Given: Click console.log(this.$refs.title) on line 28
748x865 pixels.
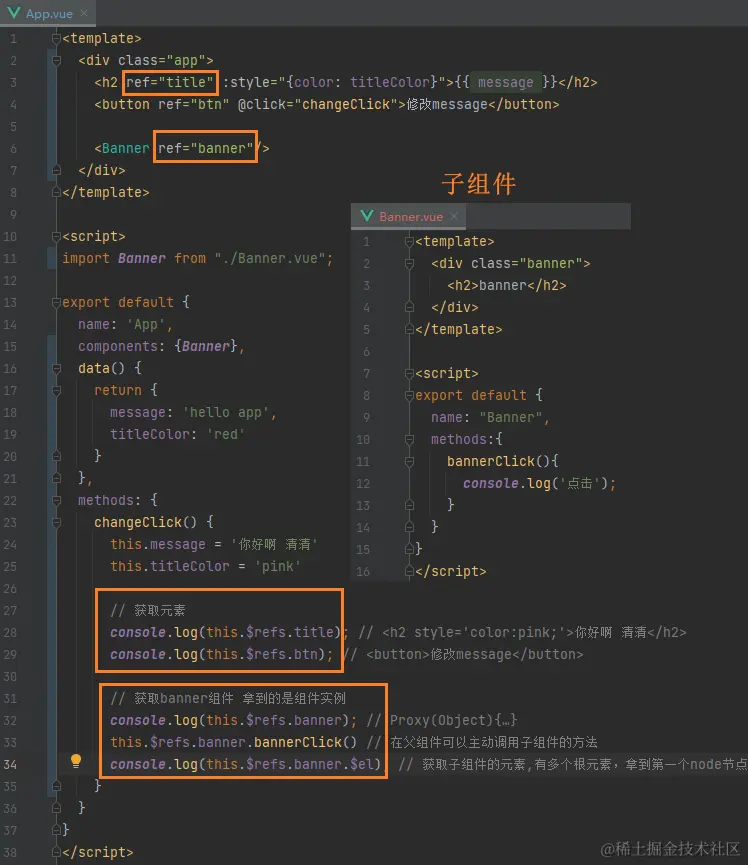Looking at the screenshot, I should tap(225, 632).
